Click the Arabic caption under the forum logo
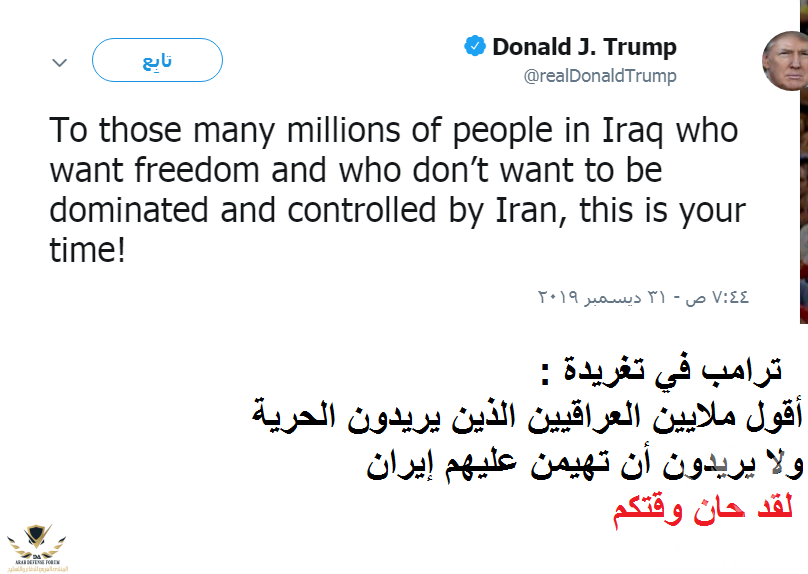Viewport: 808px width, 574px height. pyautogui.click(x=37, y=564)
